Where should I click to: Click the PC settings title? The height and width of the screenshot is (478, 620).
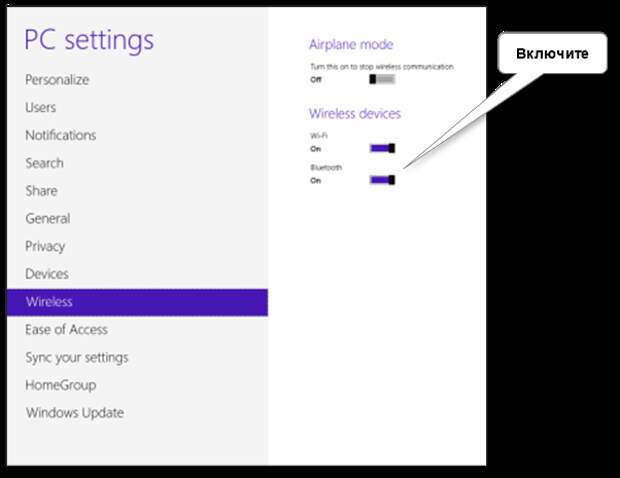[89, 41]
